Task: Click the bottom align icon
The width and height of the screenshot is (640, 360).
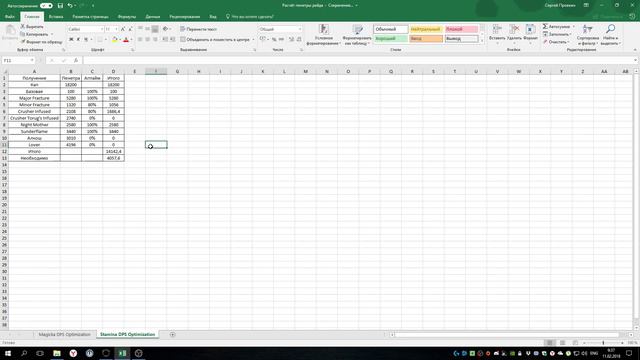Action: pyautogui.click(x=155, y=29)
